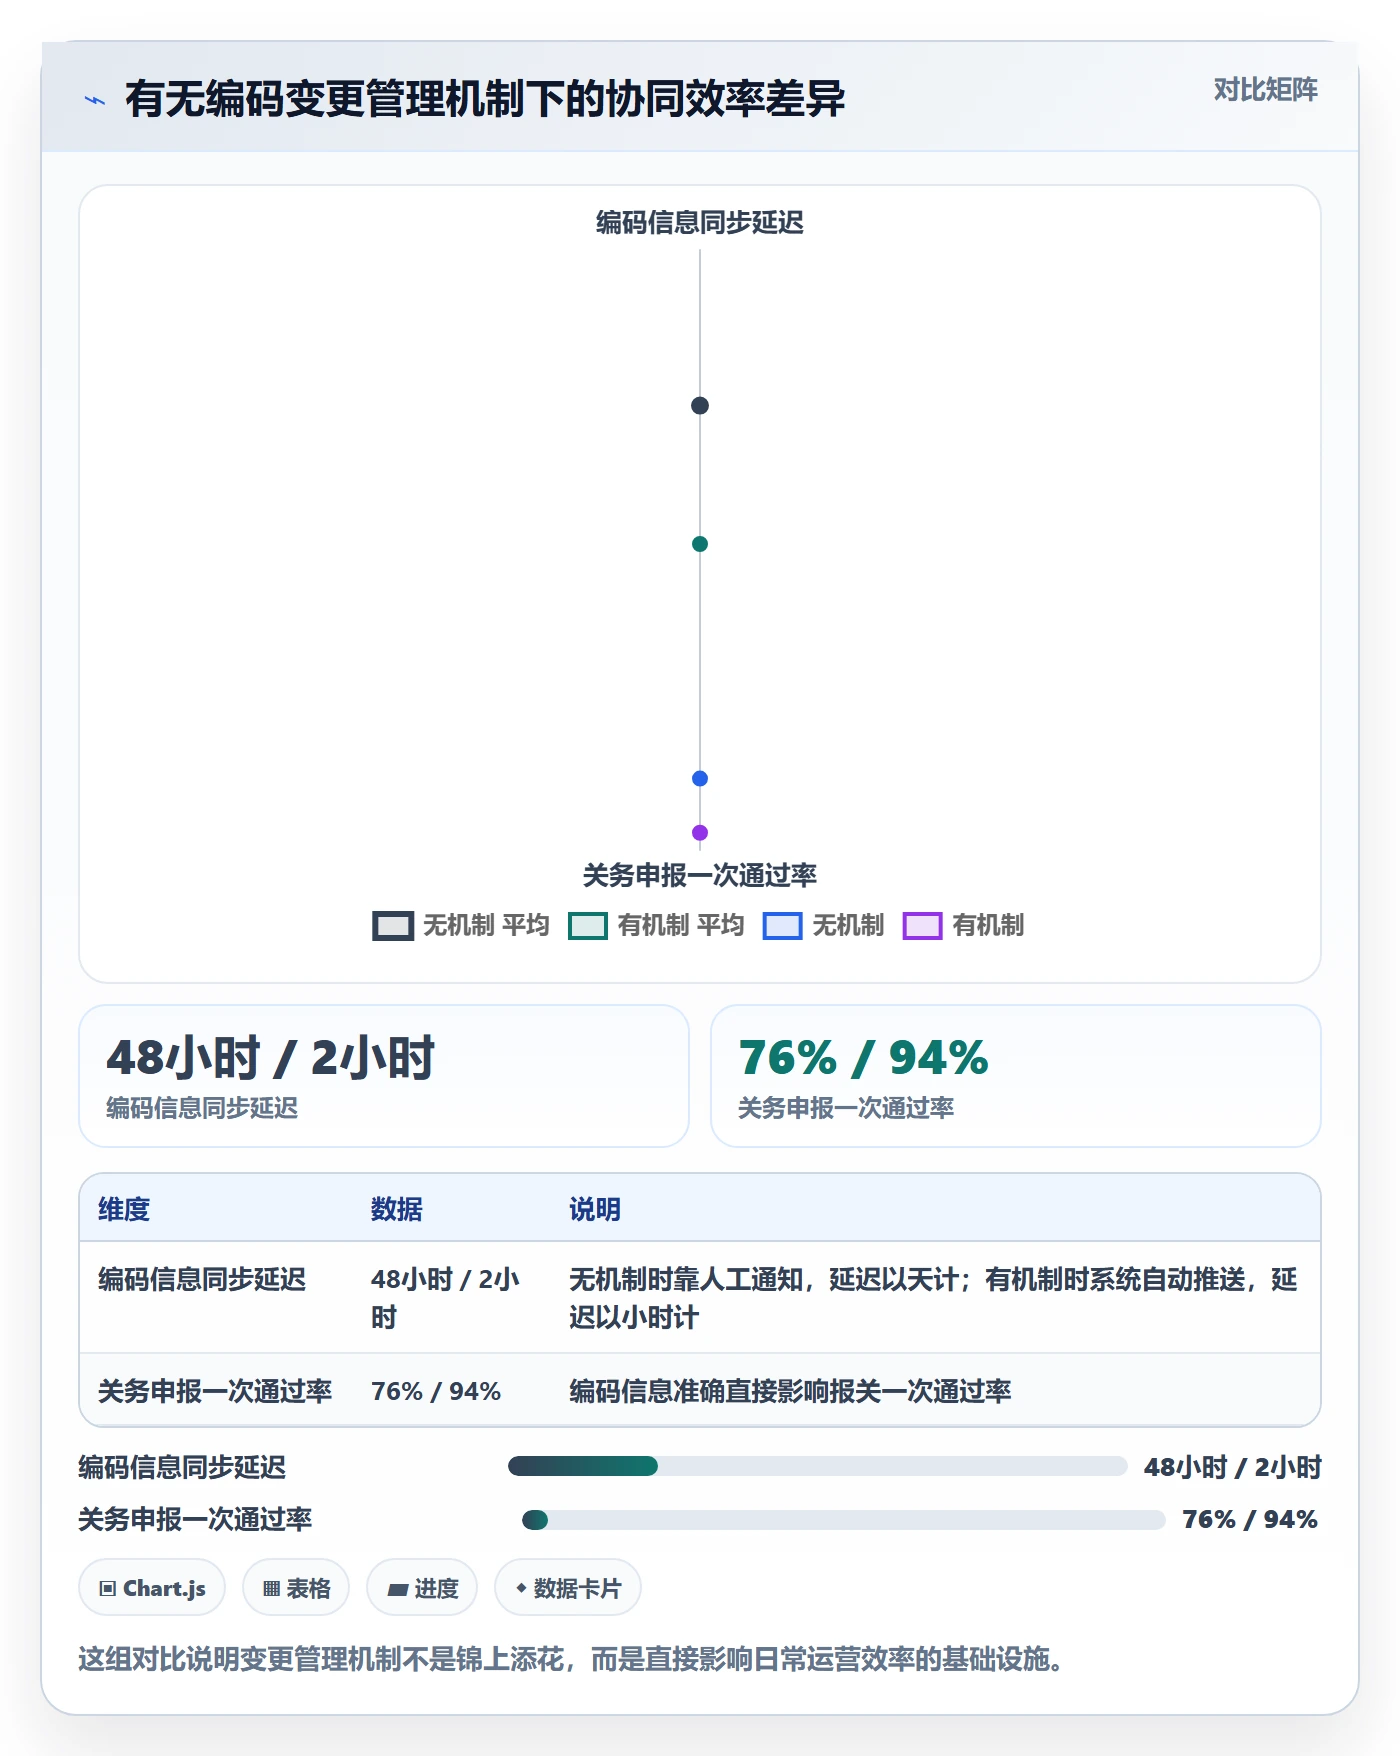Click the dark 无机制 平均 data point
This screenshot has height=1756, width=1400.
pos(700,405)
